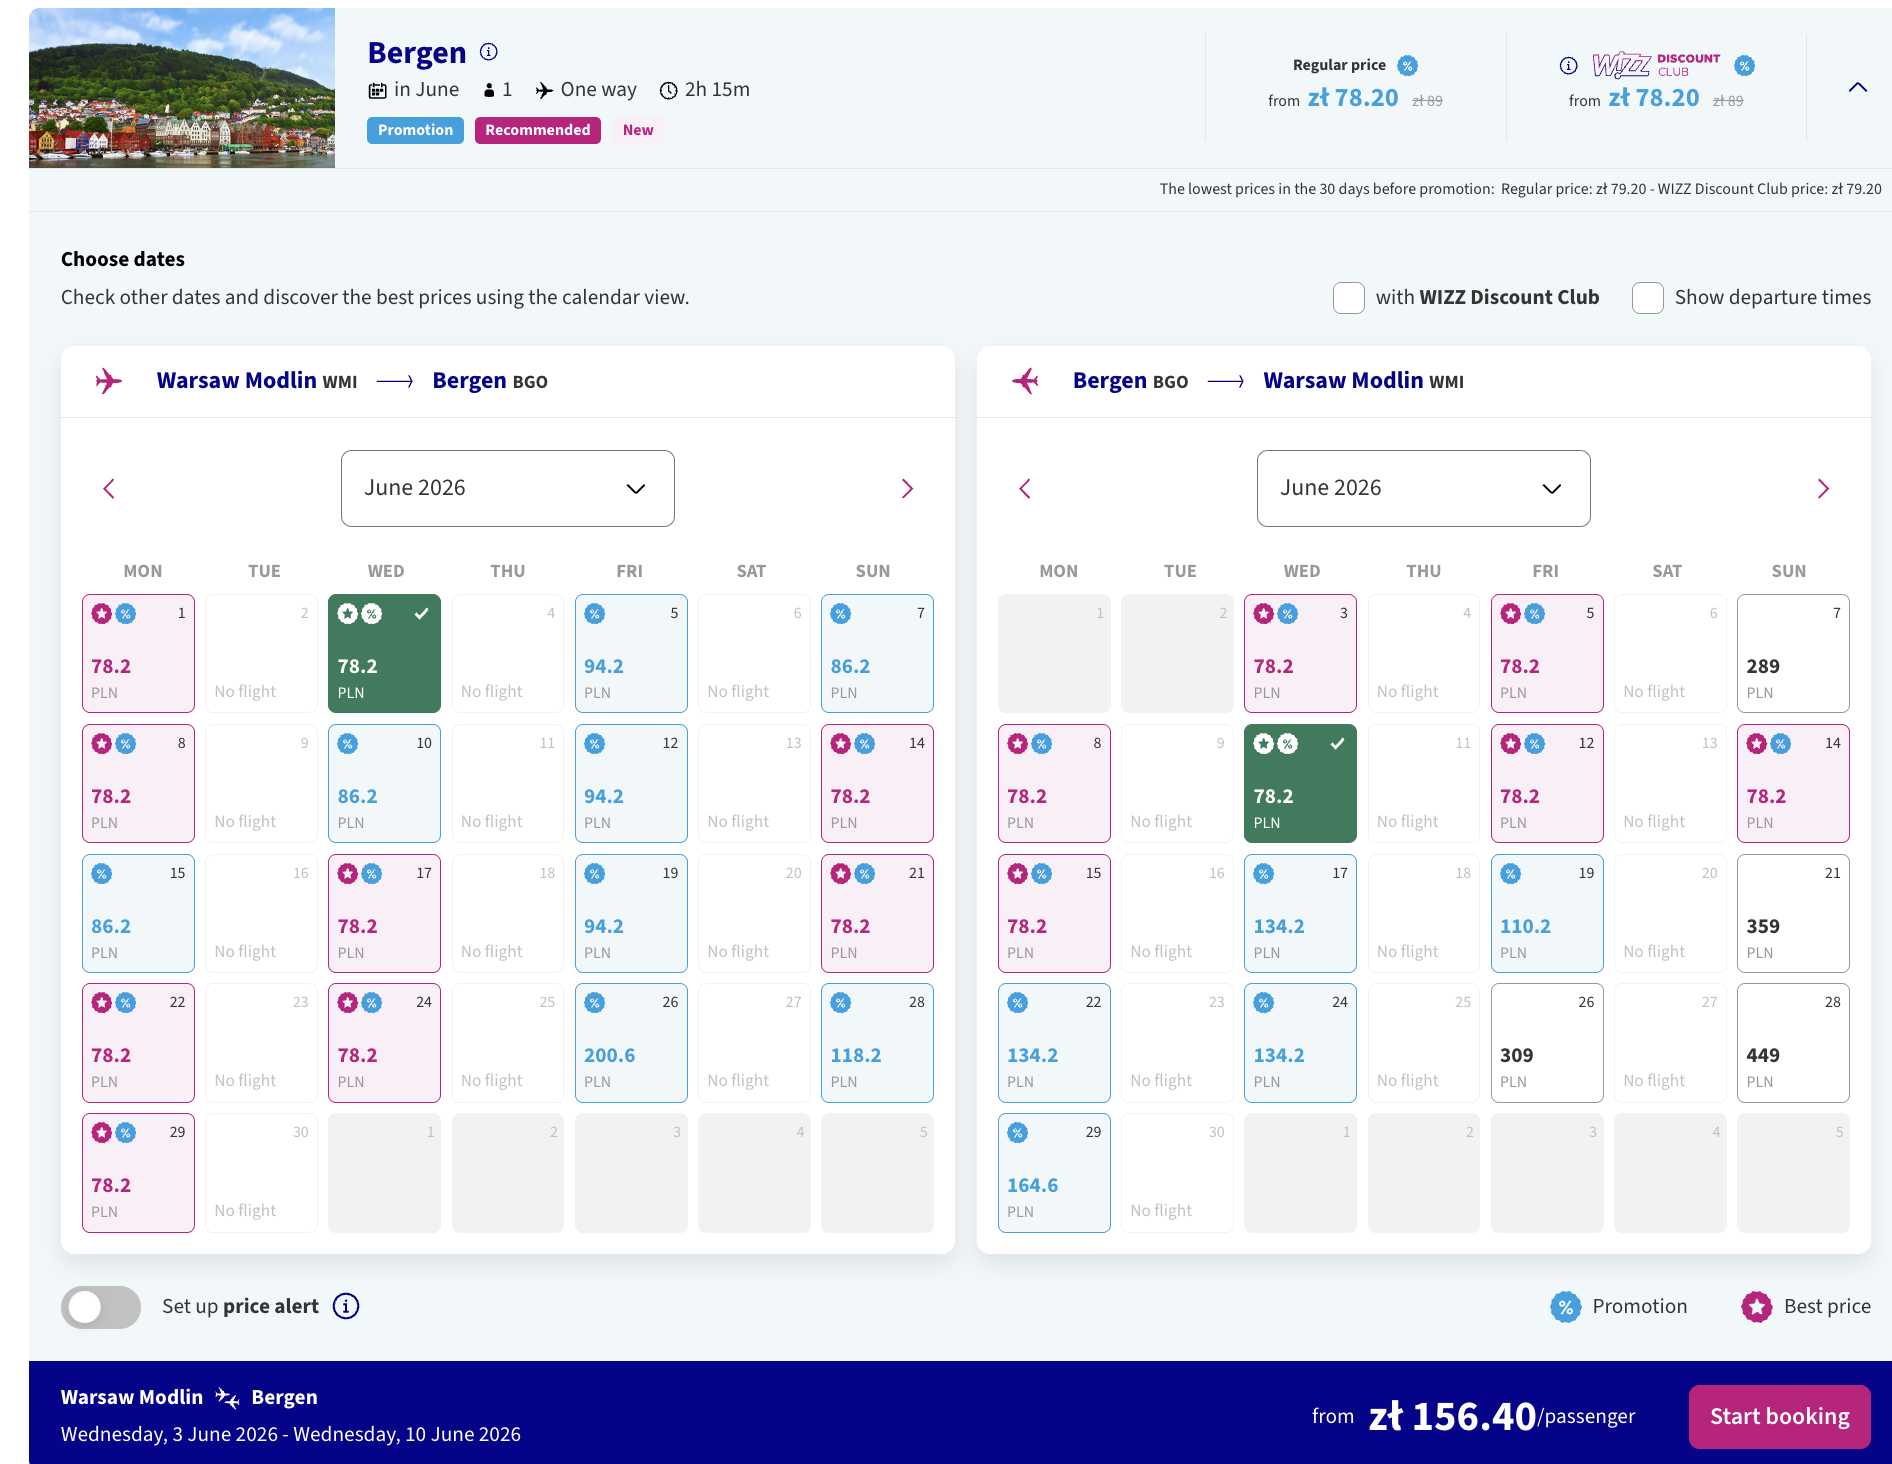Collapse the Bergen destination panel

click(1857, 88)
